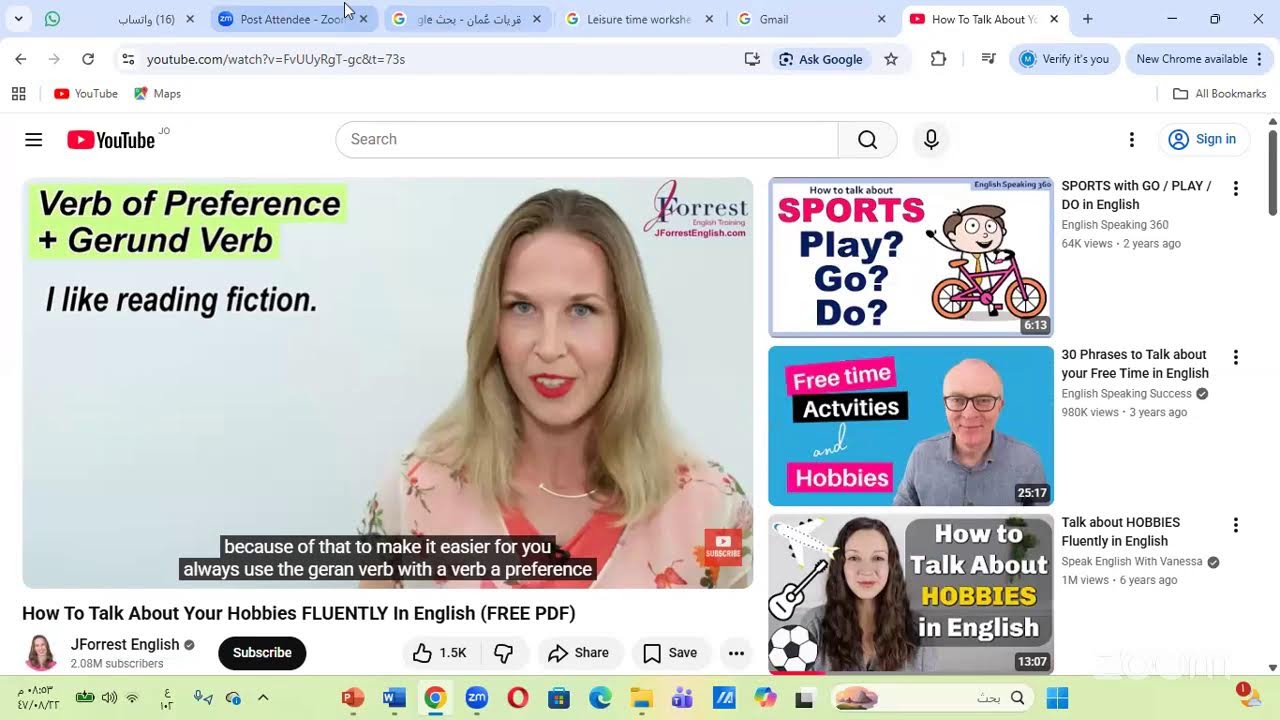
Task: Switch to the Gmail tab
Action: point(812,19)
